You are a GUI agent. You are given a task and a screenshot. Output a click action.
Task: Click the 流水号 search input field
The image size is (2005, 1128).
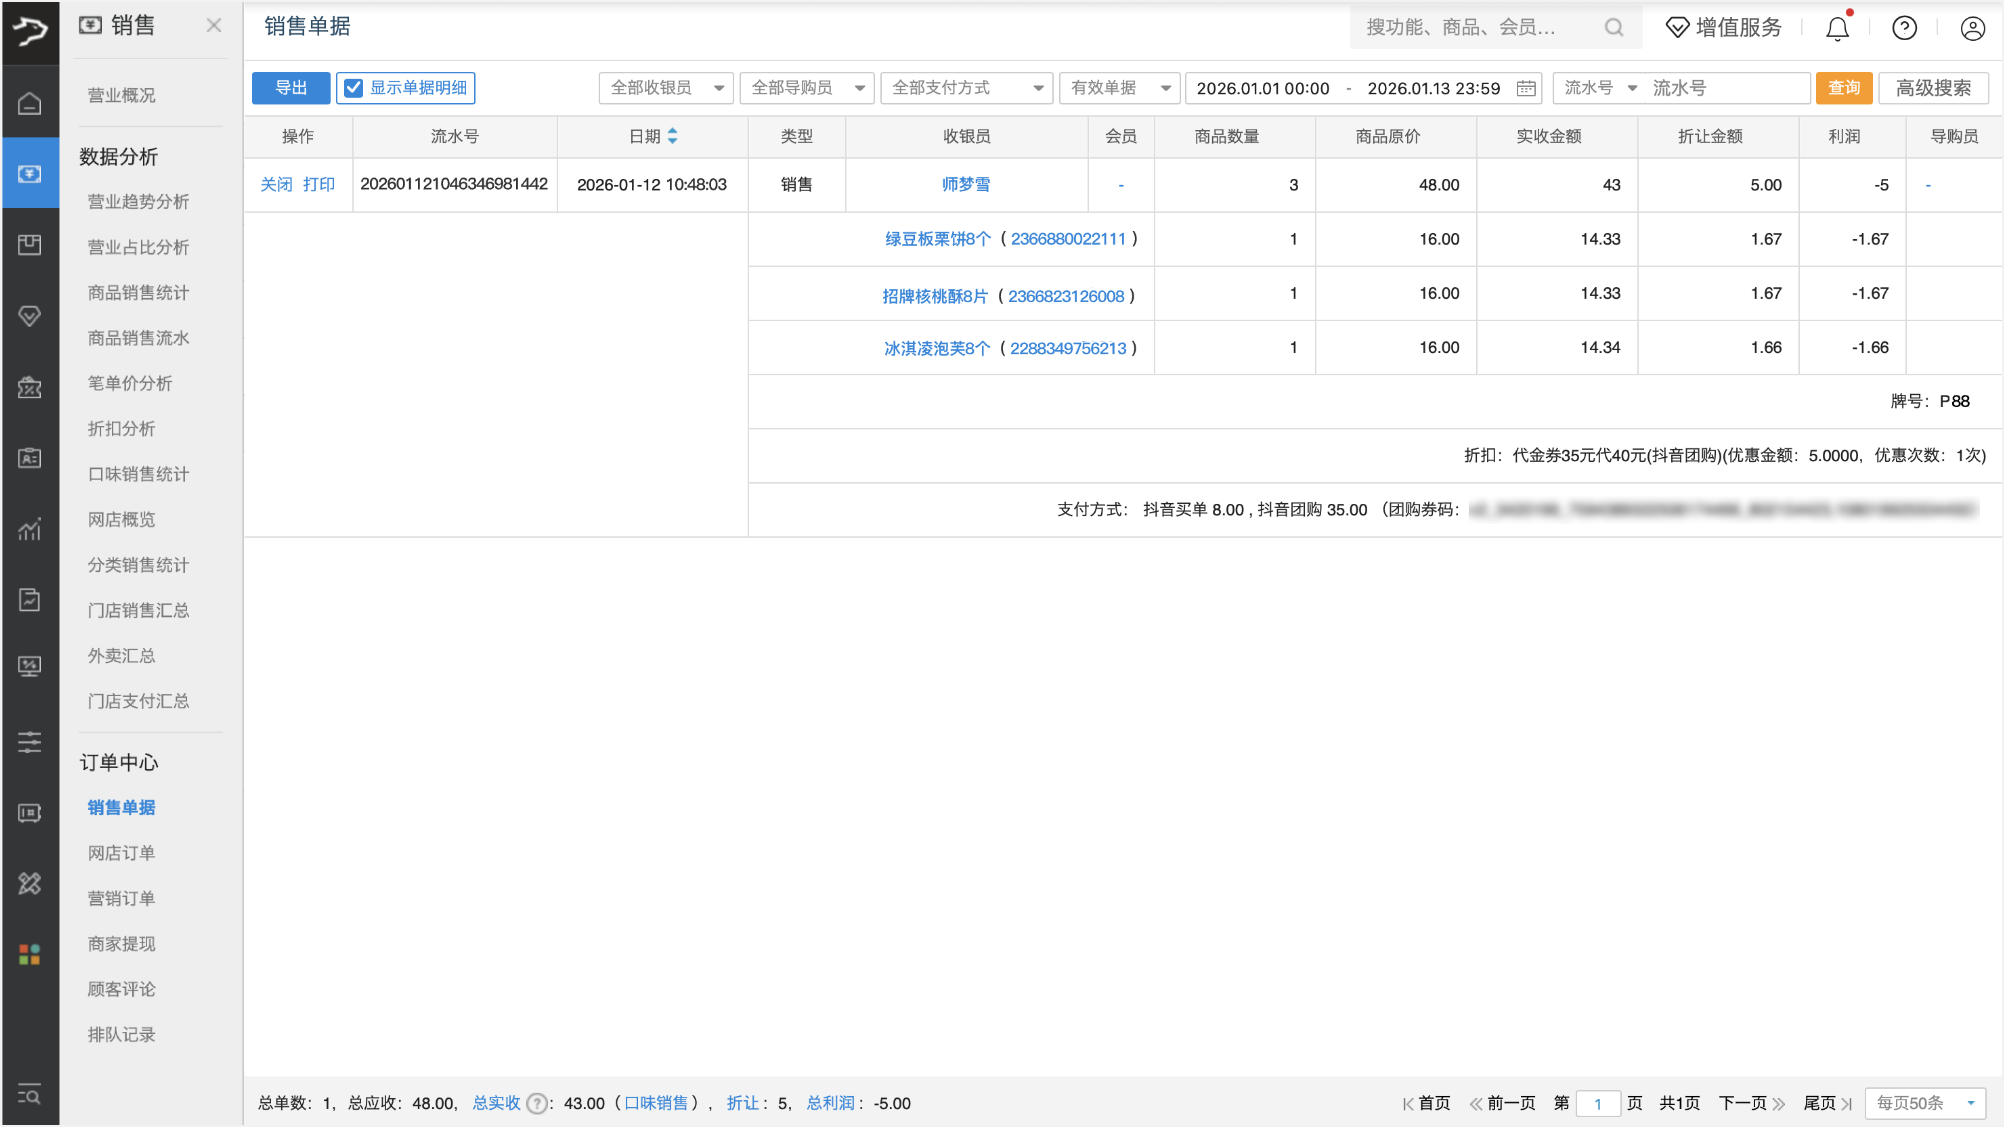(1727, 88)
